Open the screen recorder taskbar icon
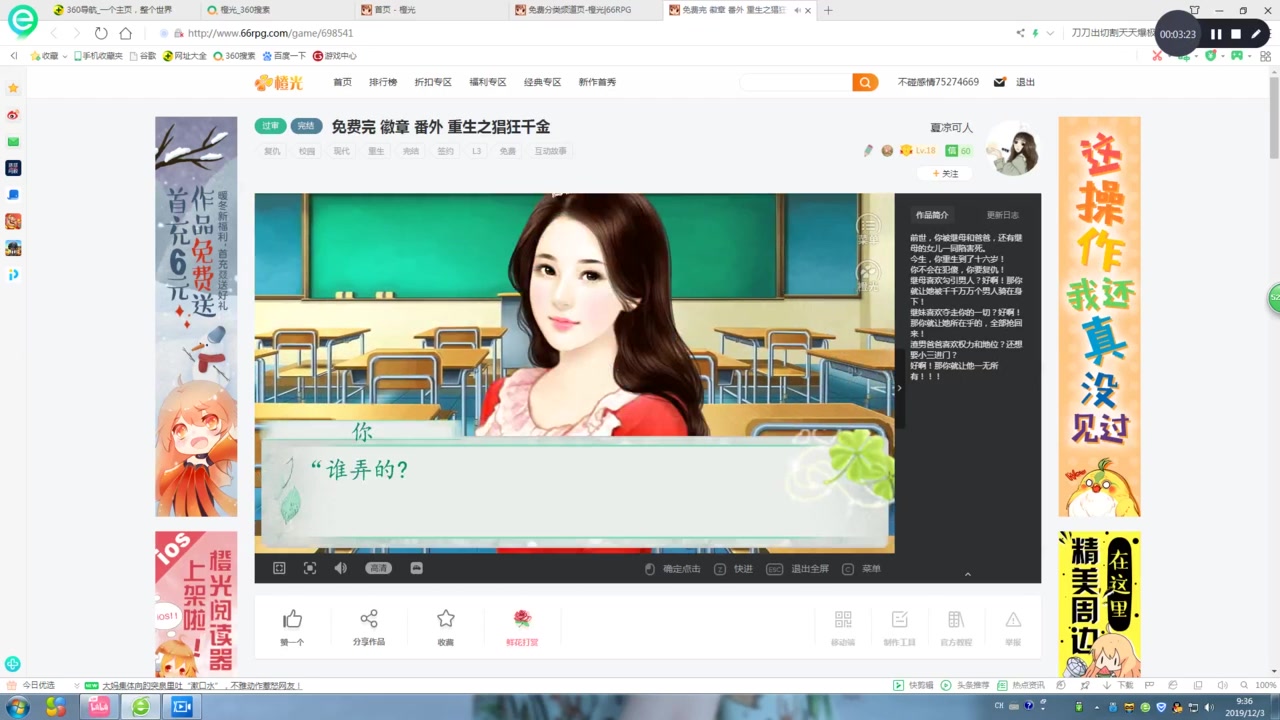 pos(182,707)
